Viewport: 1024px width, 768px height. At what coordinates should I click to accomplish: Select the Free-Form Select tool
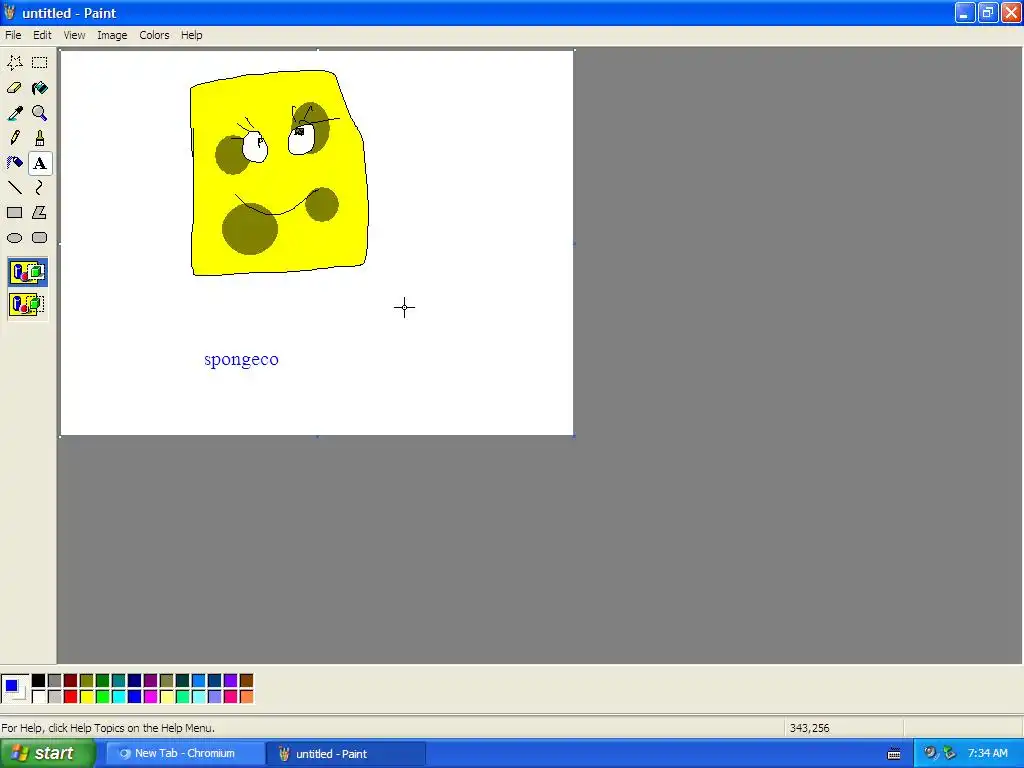(x=14, y=63)
